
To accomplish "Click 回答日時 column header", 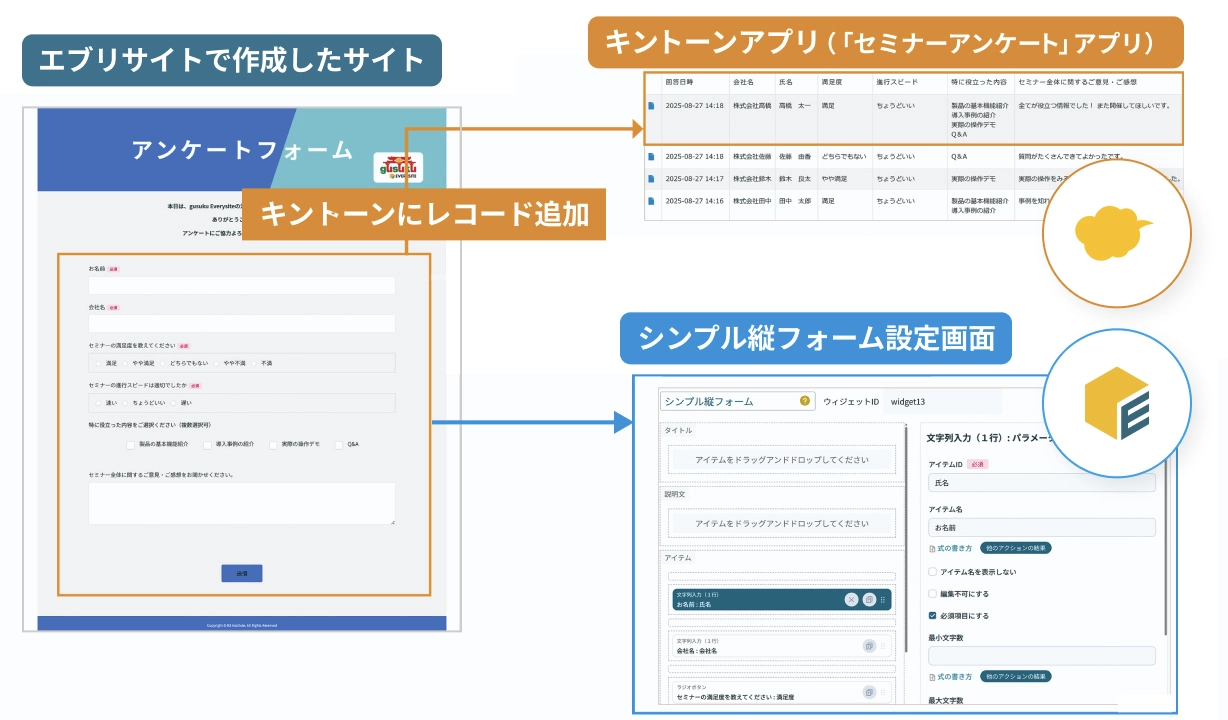I will pos(679,81).
